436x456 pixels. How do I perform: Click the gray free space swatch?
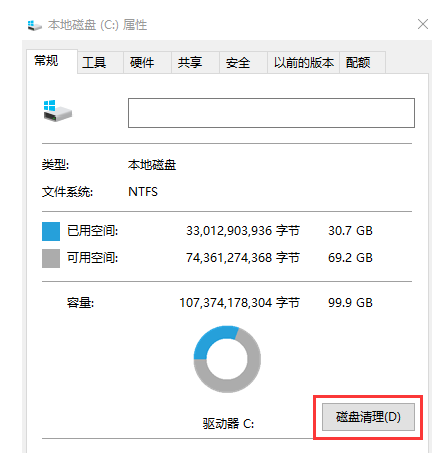point(51,258)
